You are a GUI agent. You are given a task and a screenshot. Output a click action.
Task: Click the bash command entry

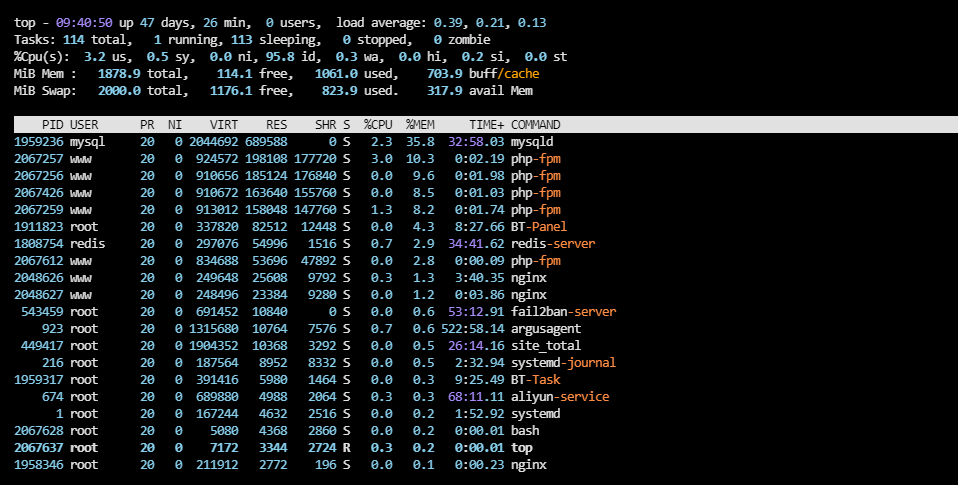tap(525, 430)
